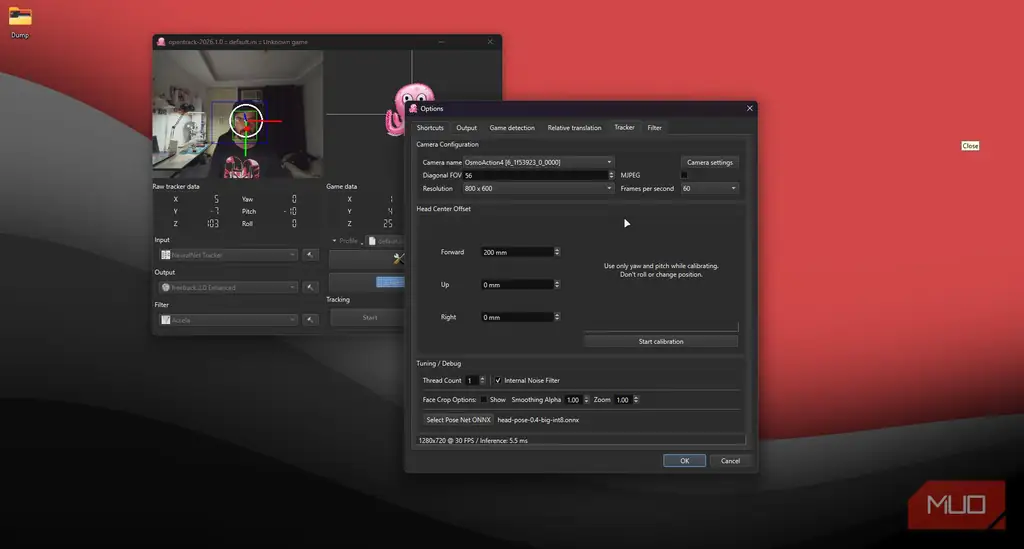Disable the Internal Noise Filter checkbox
Viewport: 1024px width, 549px height.
498,381
